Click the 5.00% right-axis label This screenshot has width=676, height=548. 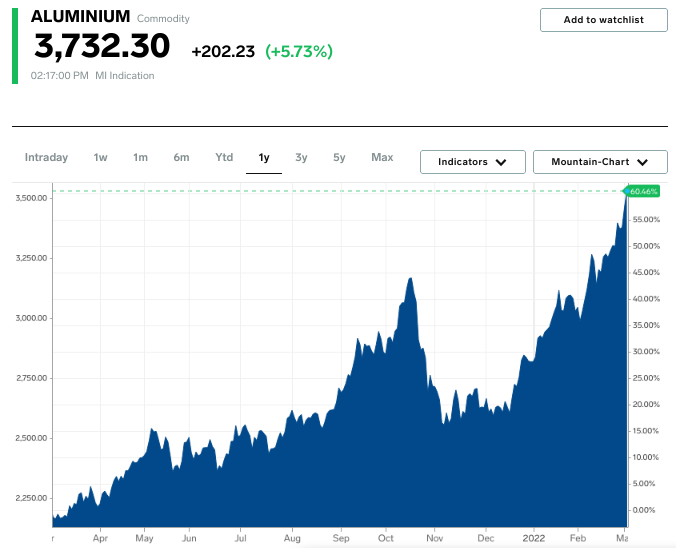[644, 484]
